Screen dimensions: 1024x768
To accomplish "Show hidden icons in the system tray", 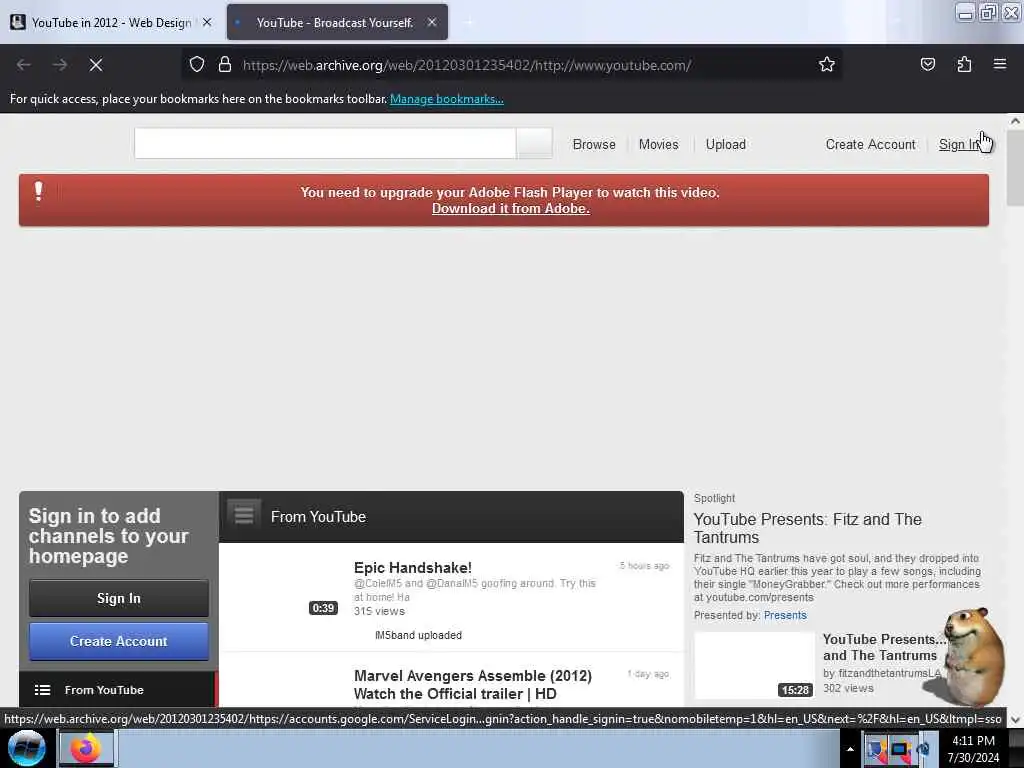I will [850, 750].
